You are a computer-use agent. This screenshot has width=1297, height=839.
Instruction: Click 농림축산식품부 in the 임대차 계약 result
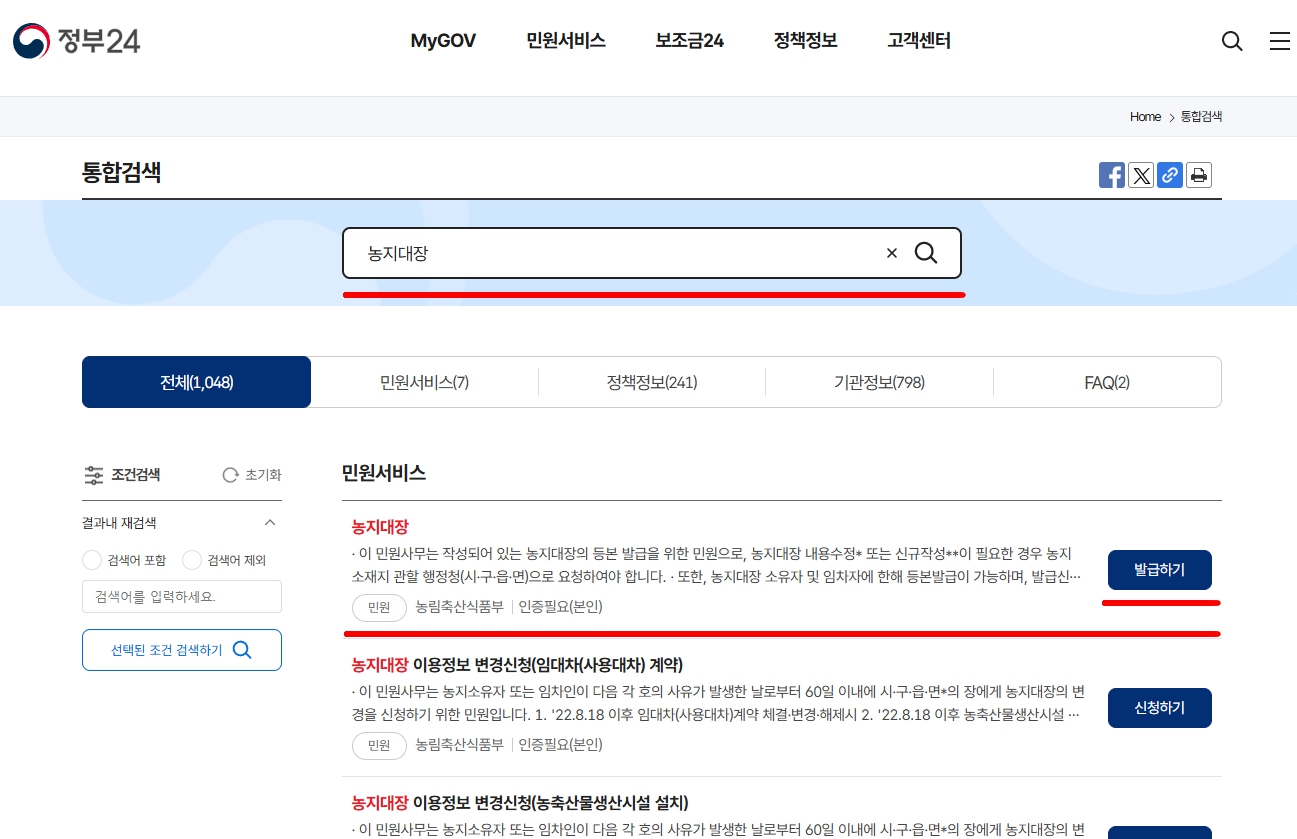pos(460,745)
